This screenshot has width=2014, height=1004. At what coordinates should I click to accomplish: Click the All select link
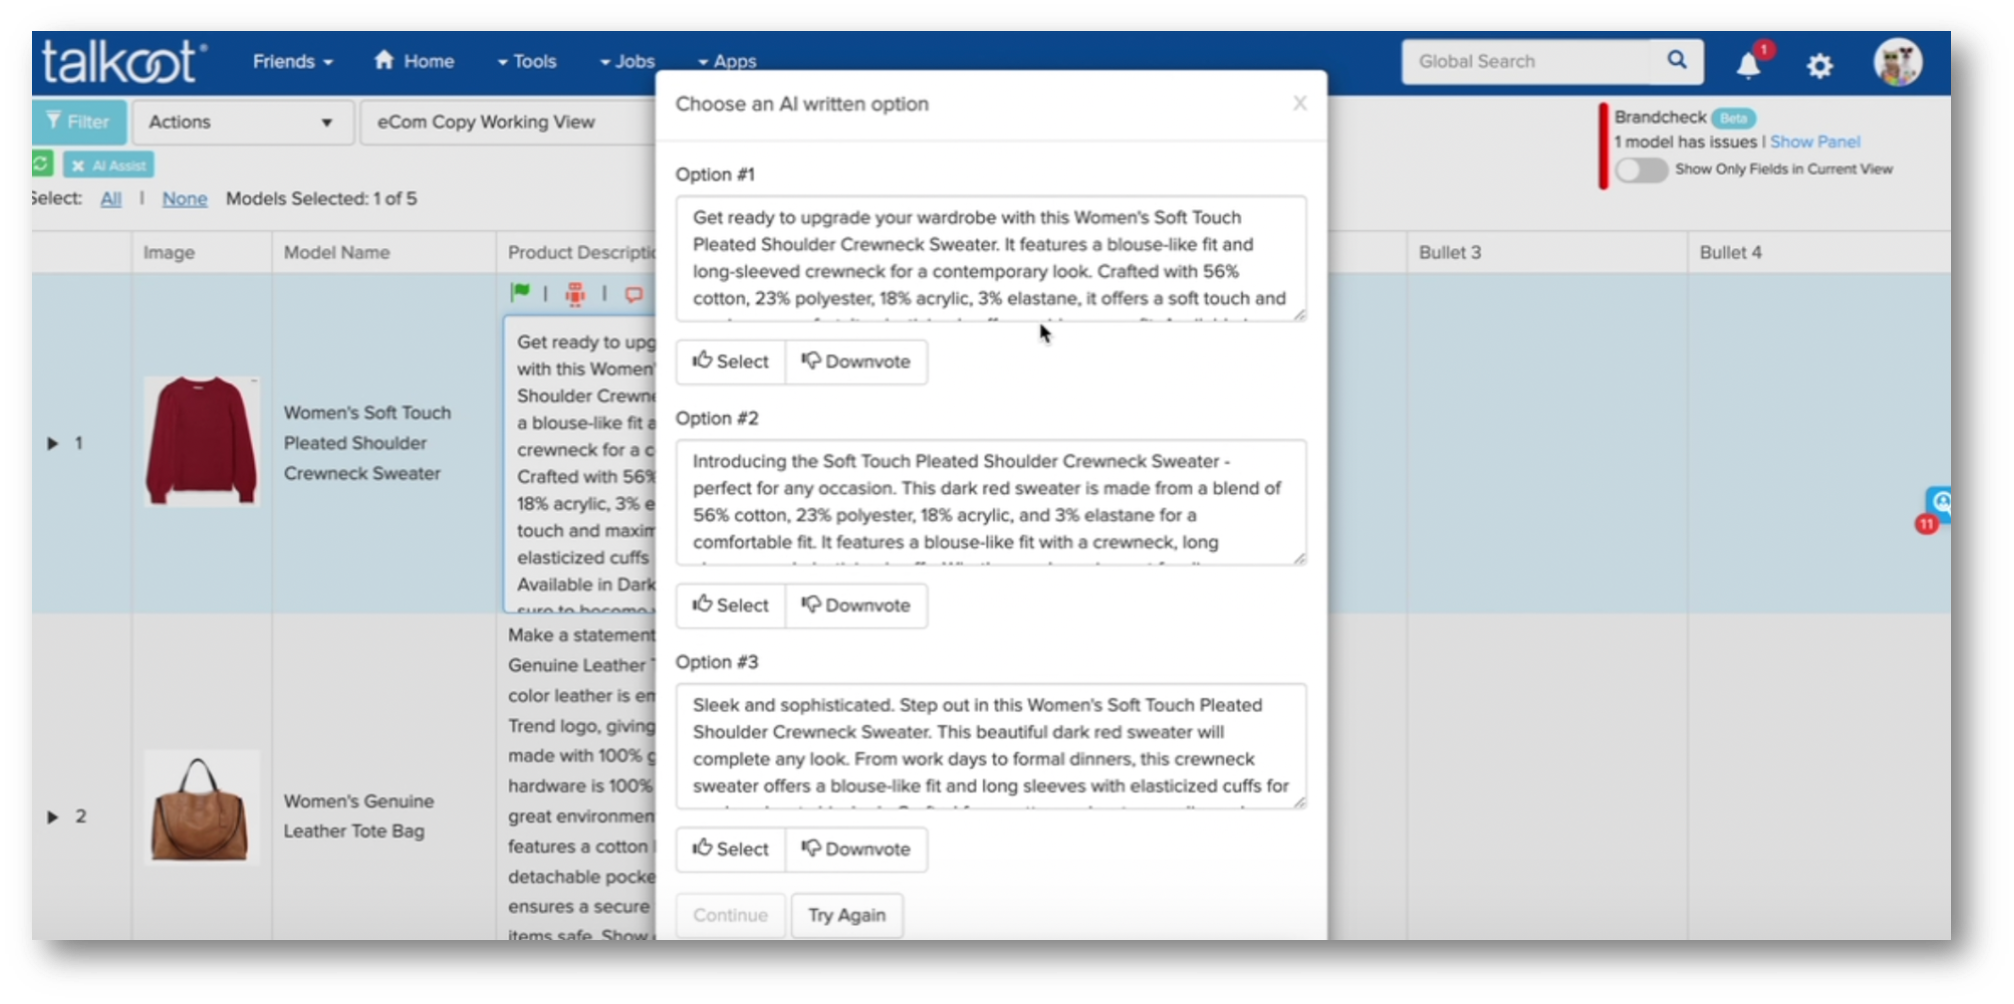click(x=111, y=199)
